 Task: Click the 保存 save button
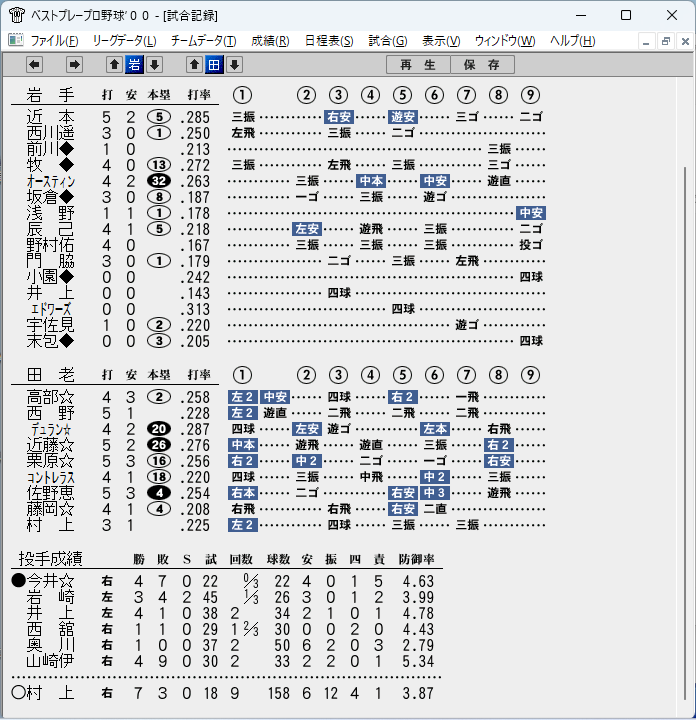[482, 65]
